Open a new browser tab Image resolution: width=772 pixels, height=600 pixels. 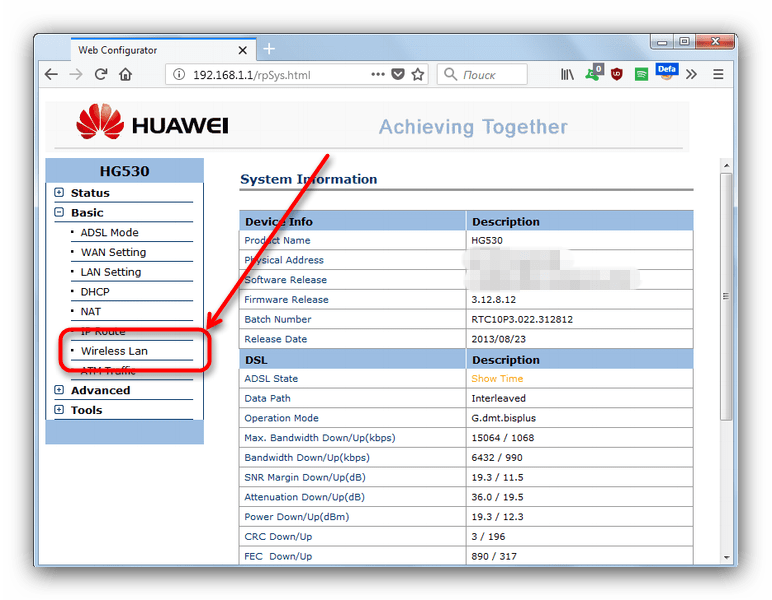click(269, 49)
